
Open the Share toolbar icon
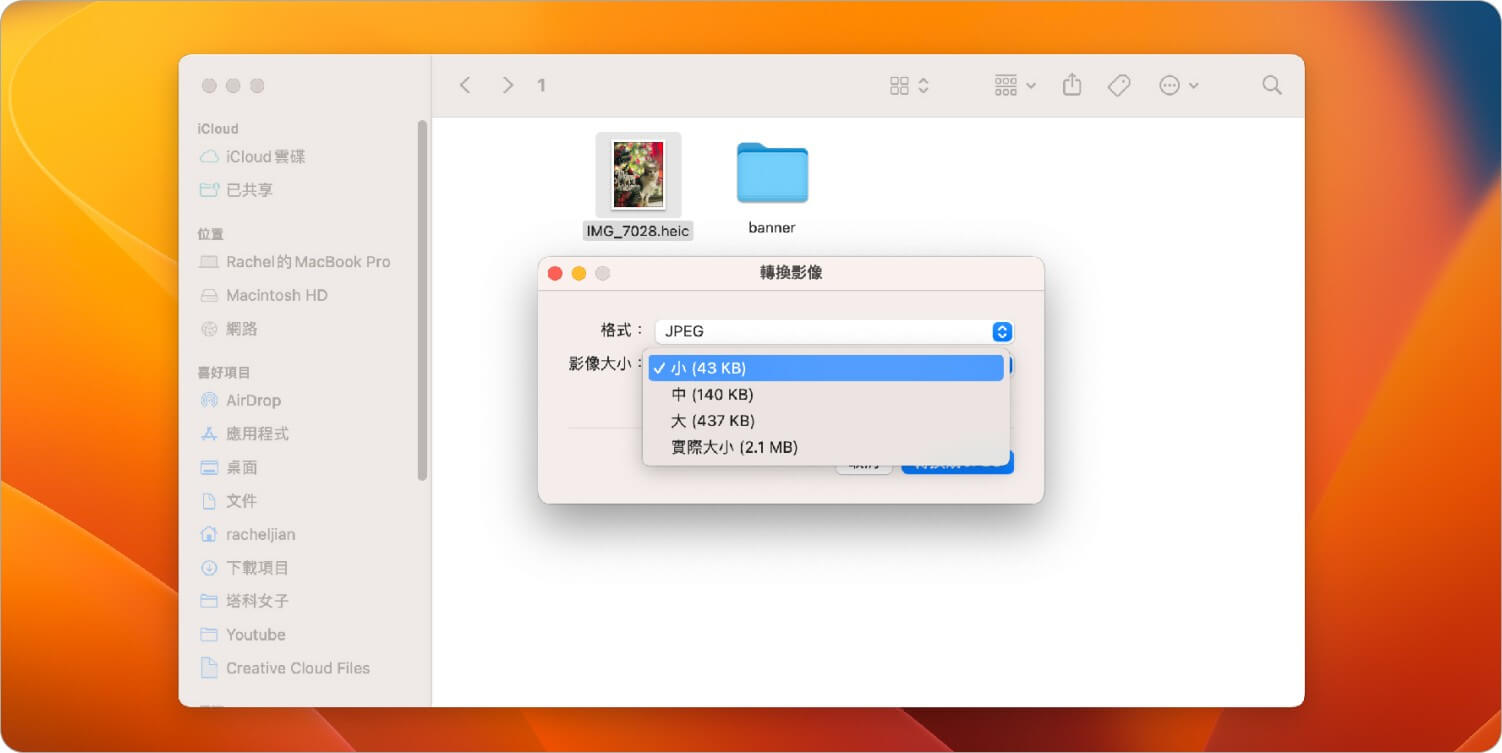click(x=1072, y=85)
